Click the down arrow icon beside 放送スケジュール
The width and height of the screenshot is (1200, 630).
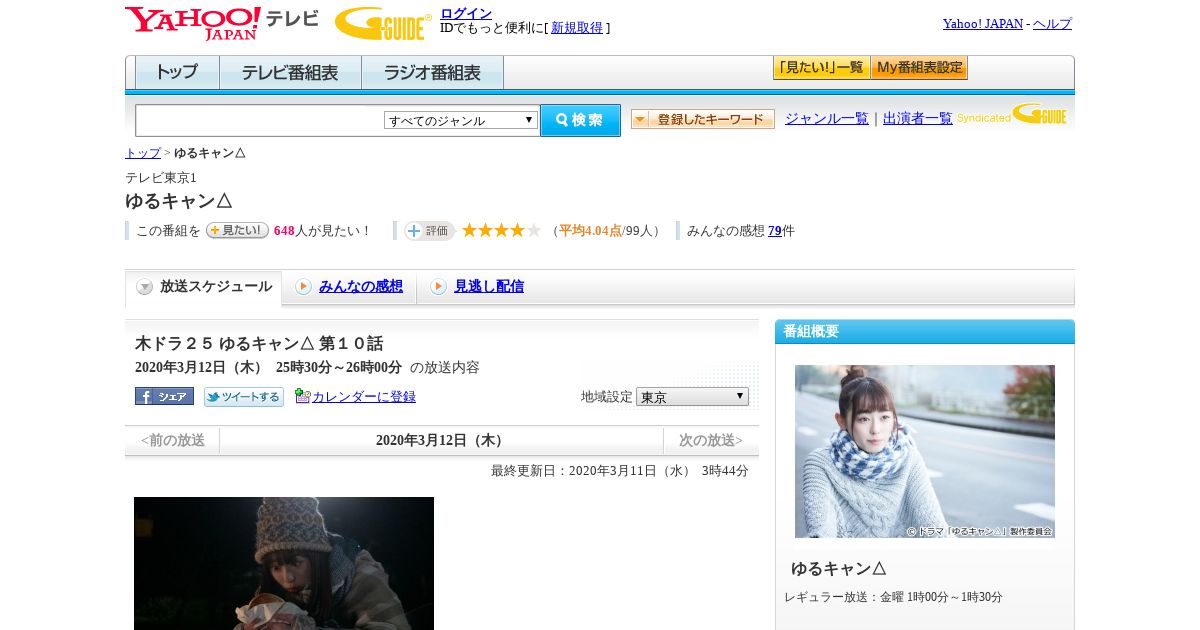tap(145, 287)
